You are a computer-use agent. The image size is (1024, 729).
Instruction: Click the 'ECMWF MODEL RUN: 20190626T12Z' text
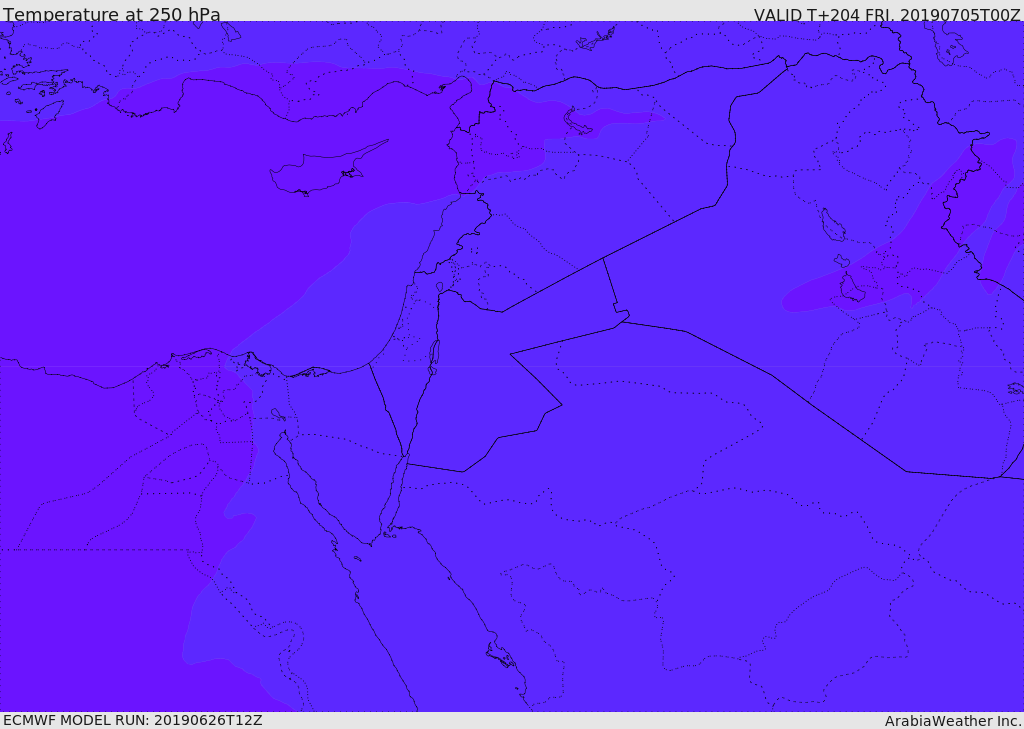[133, 720]
